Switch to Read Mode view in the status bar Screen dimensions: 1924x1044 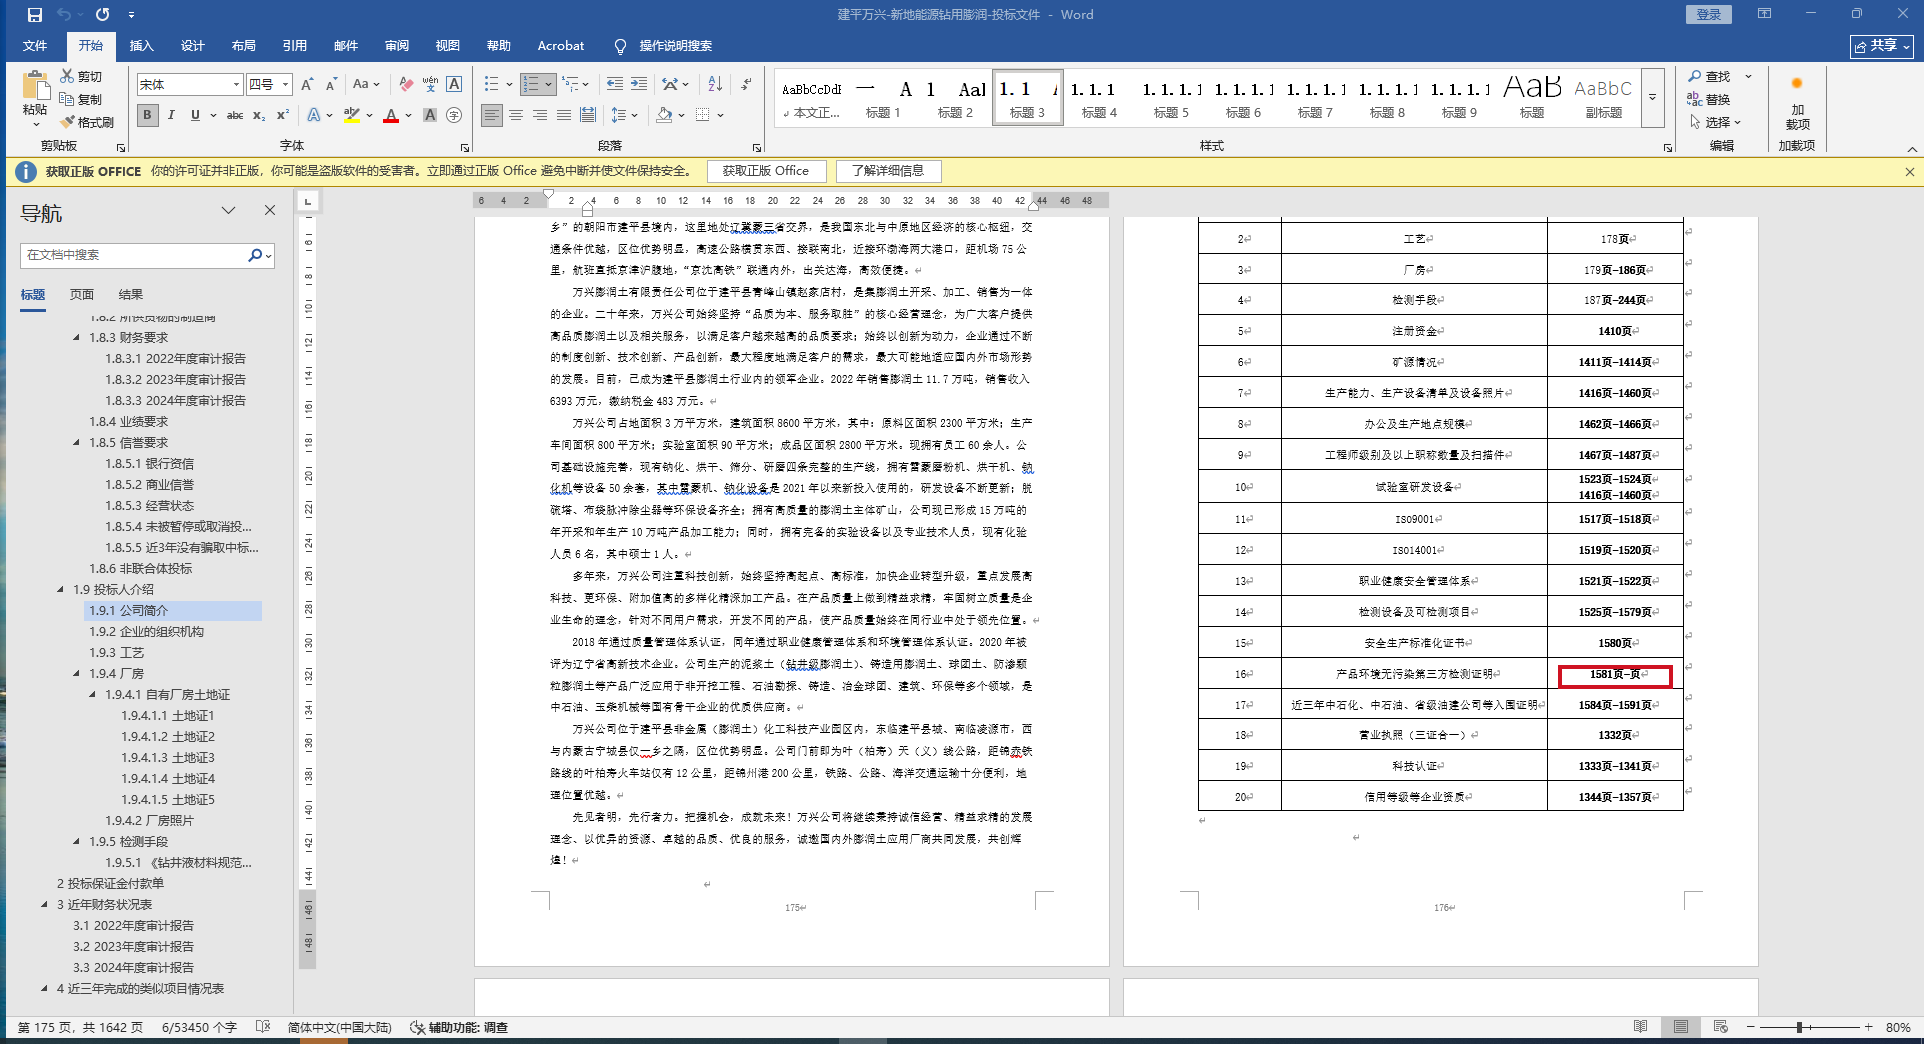point(1640,1027)
